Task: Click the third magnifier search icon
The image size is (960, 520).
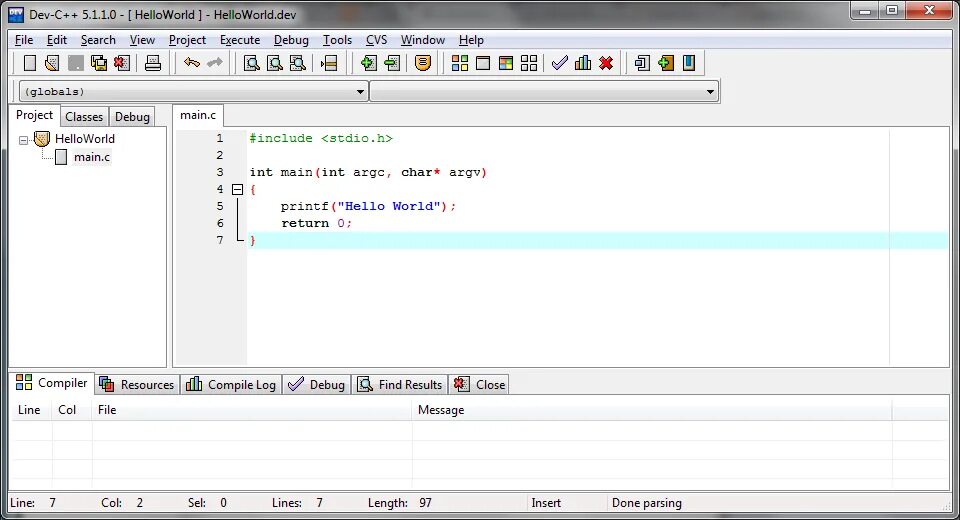Action: [298, 63]
